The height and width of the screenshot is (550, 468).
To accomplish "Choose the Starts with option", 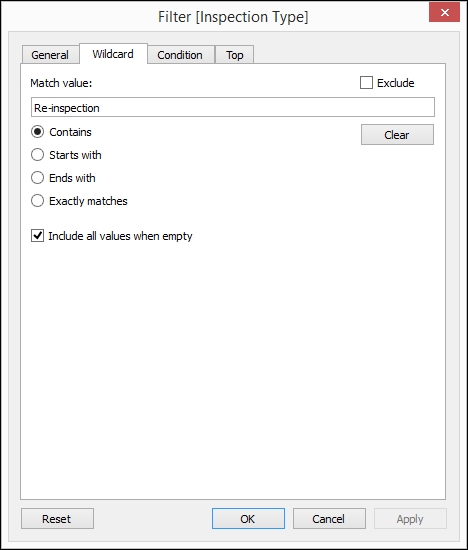I will coord(38,155).
